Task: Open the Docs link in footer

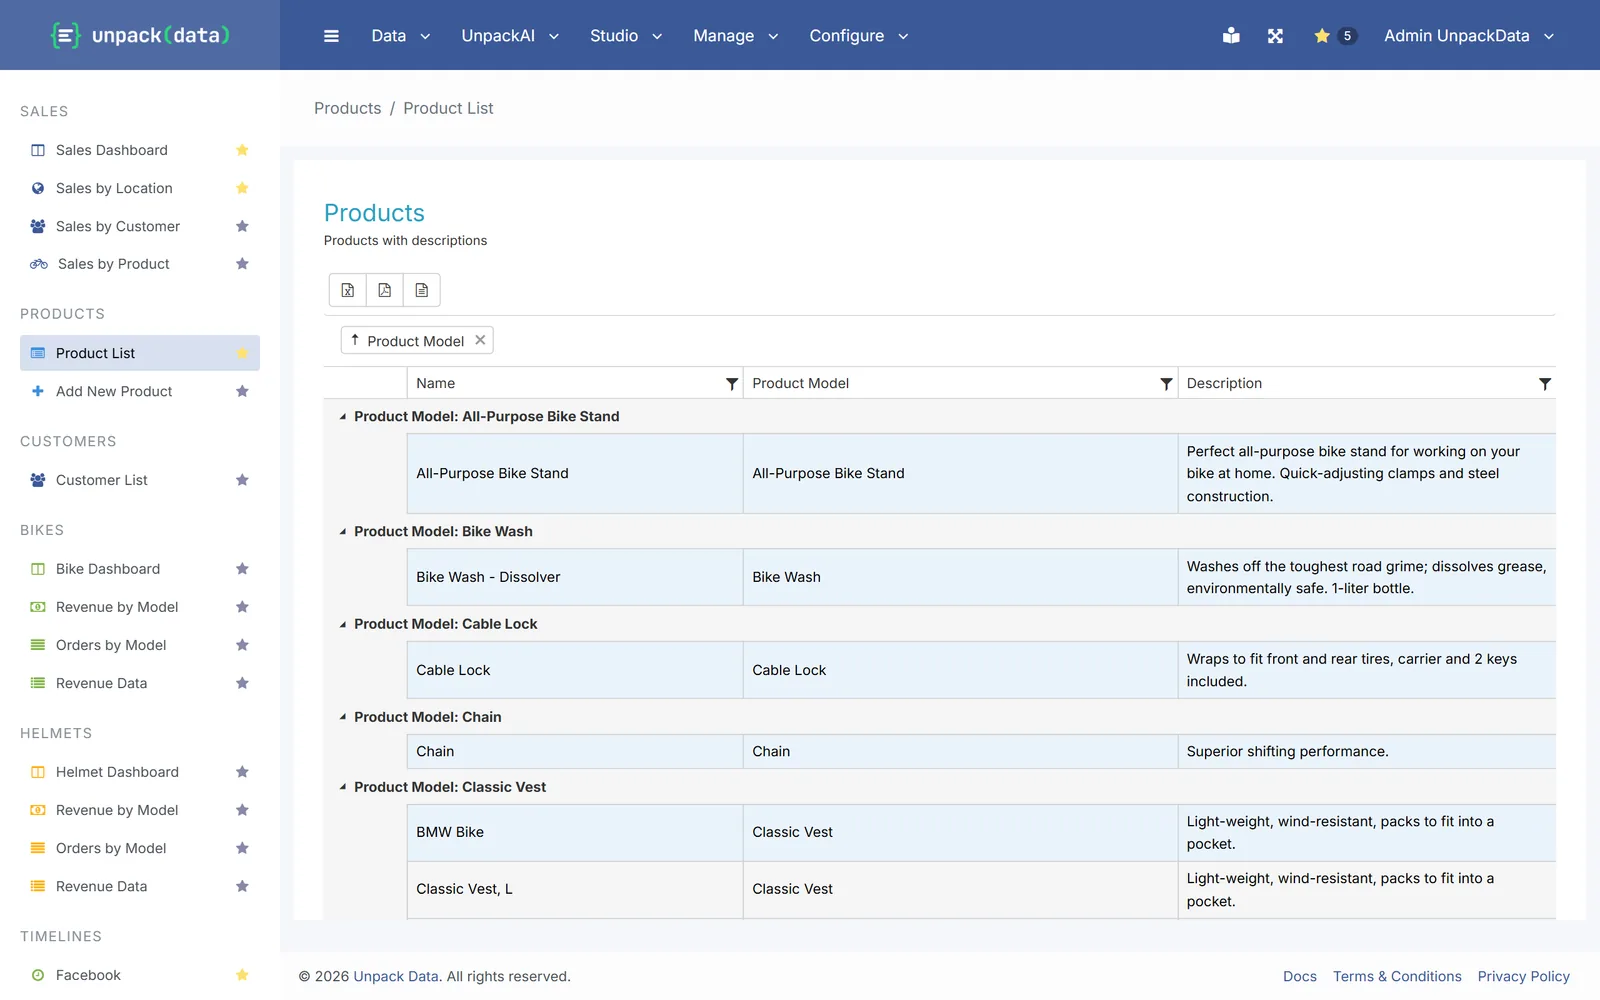Action: tap(1300, 976)
